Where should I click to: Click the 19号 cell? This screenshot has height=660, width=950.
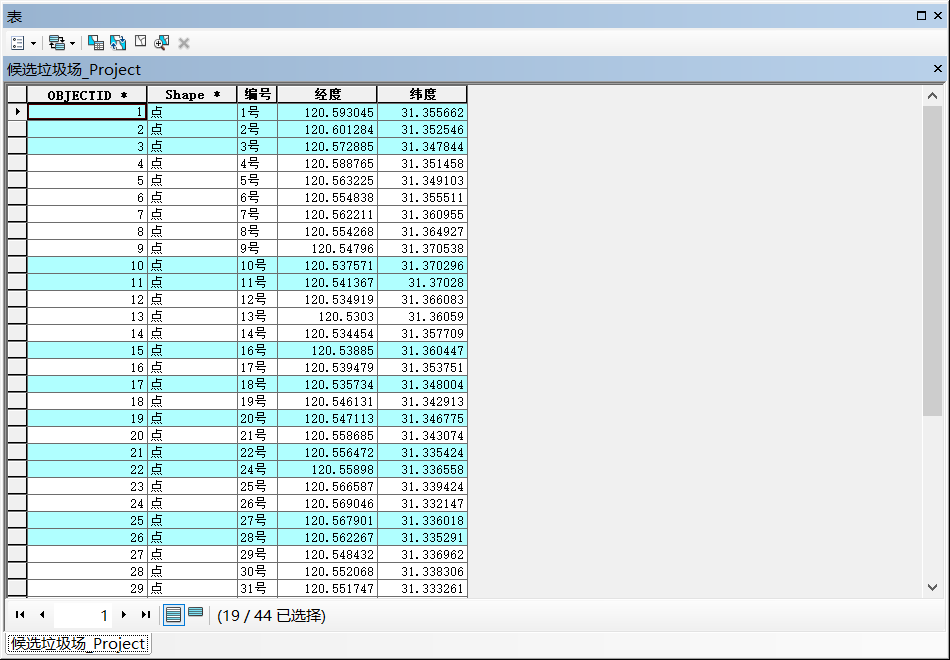coord(257,401)
